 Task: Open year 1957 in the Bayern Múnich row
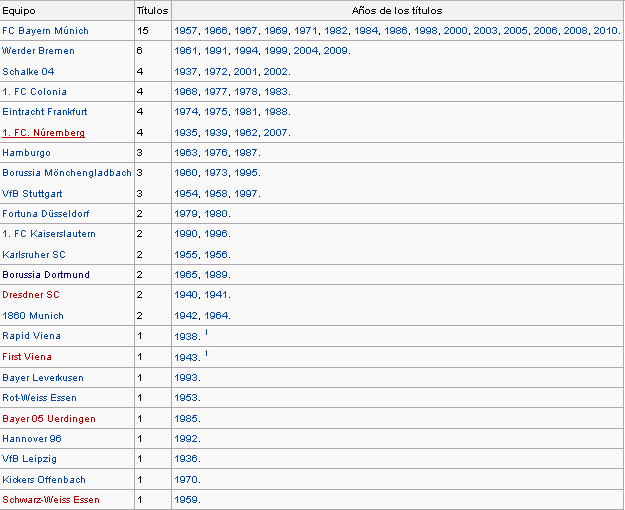click(x=186, y=31)
